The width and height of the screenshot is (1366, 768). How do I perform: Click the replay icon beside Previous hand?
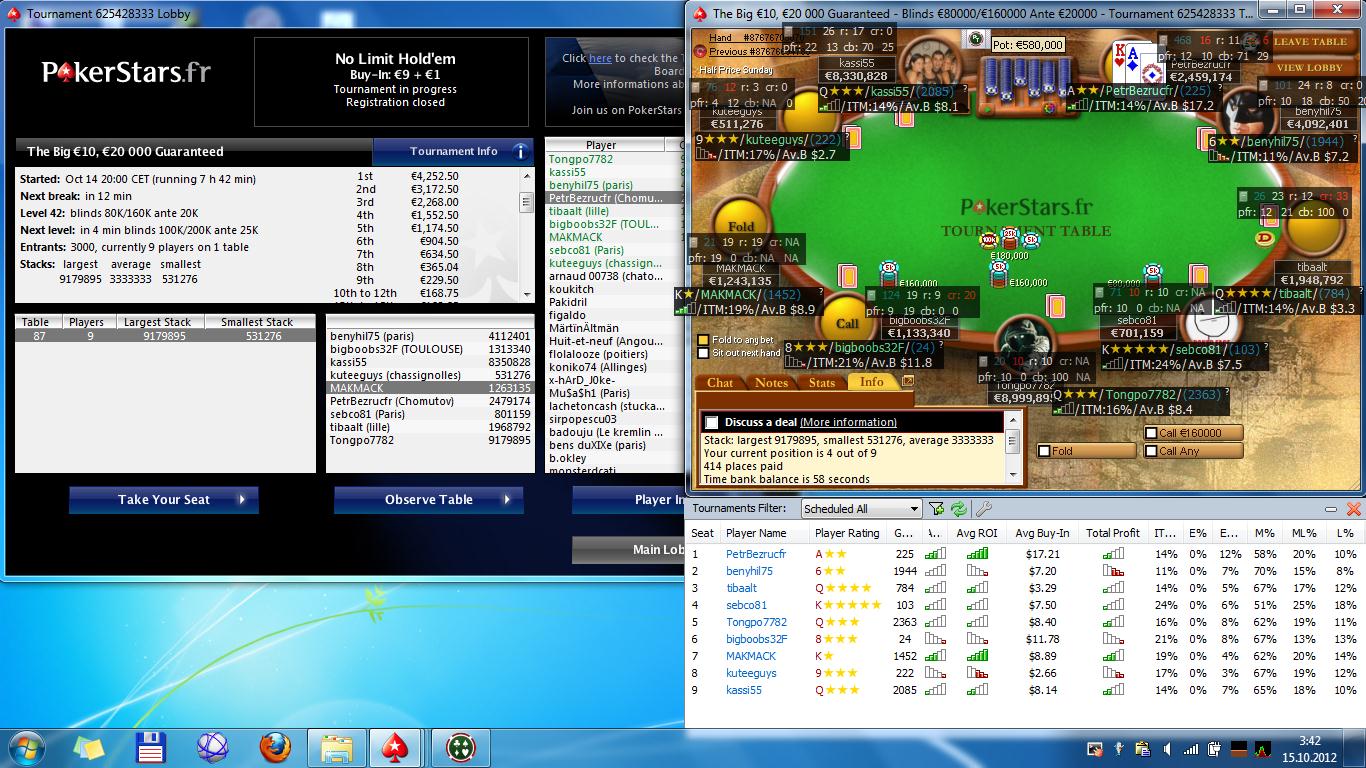pos(700,52)
